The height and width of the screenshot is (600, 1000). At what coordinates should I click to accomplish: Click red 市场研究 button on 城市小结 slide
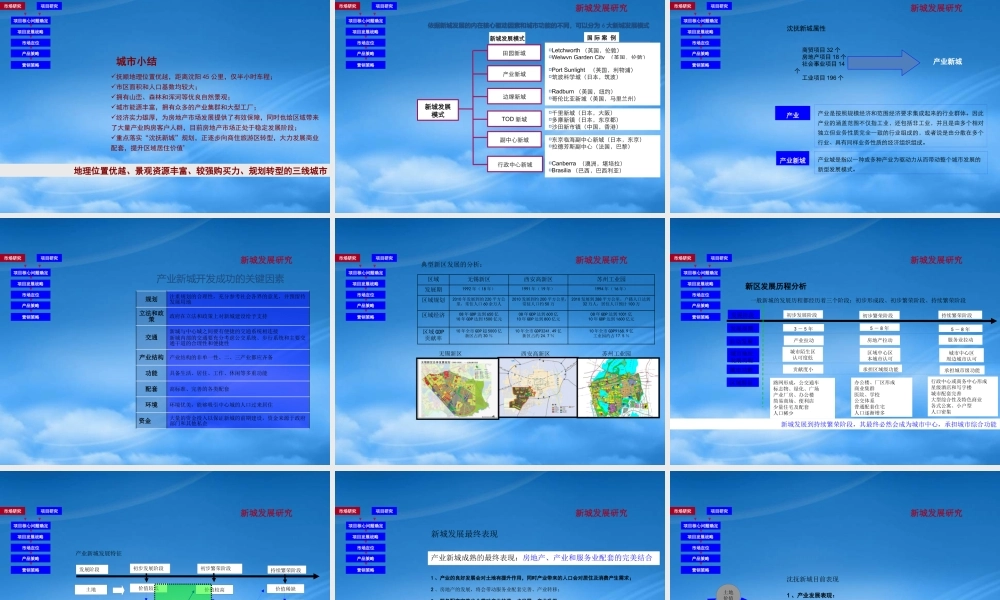[x=13, y=6]
